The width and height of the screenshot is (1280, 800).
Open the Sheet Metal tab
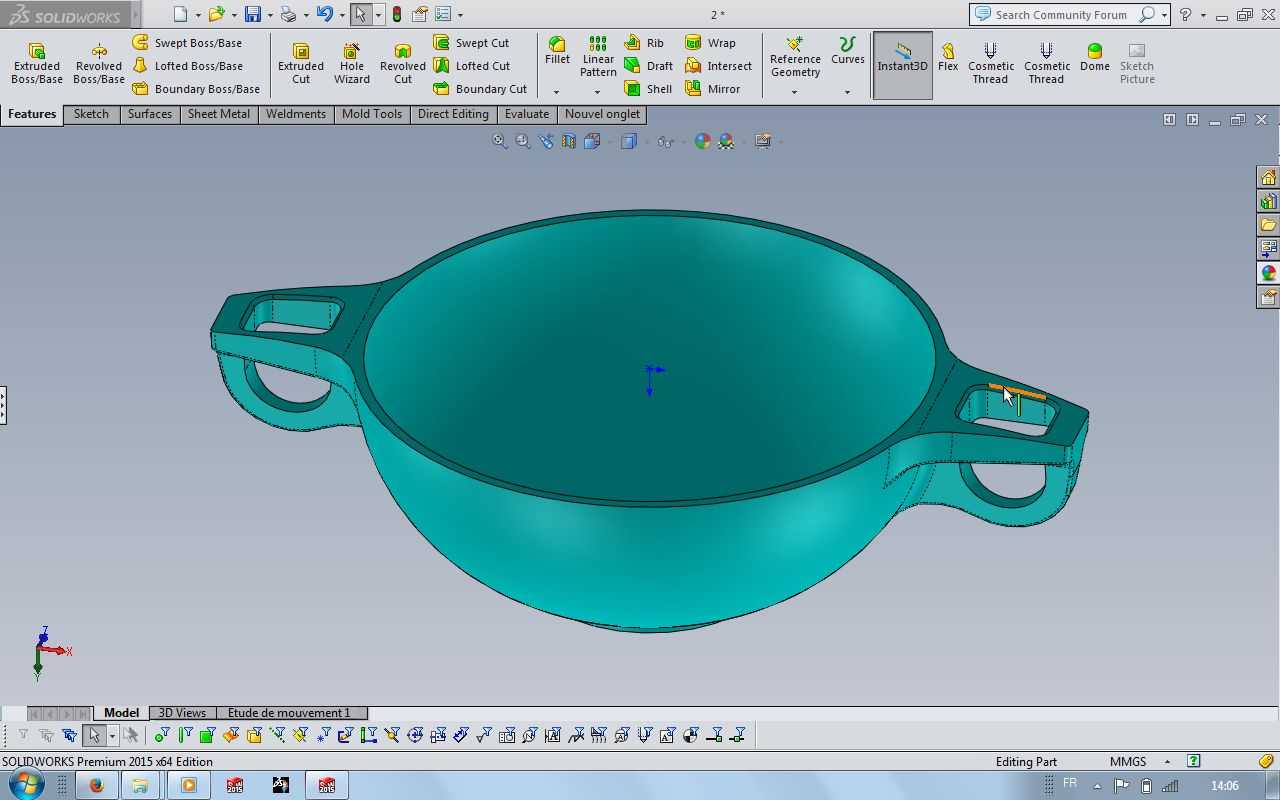click(219, 114)
